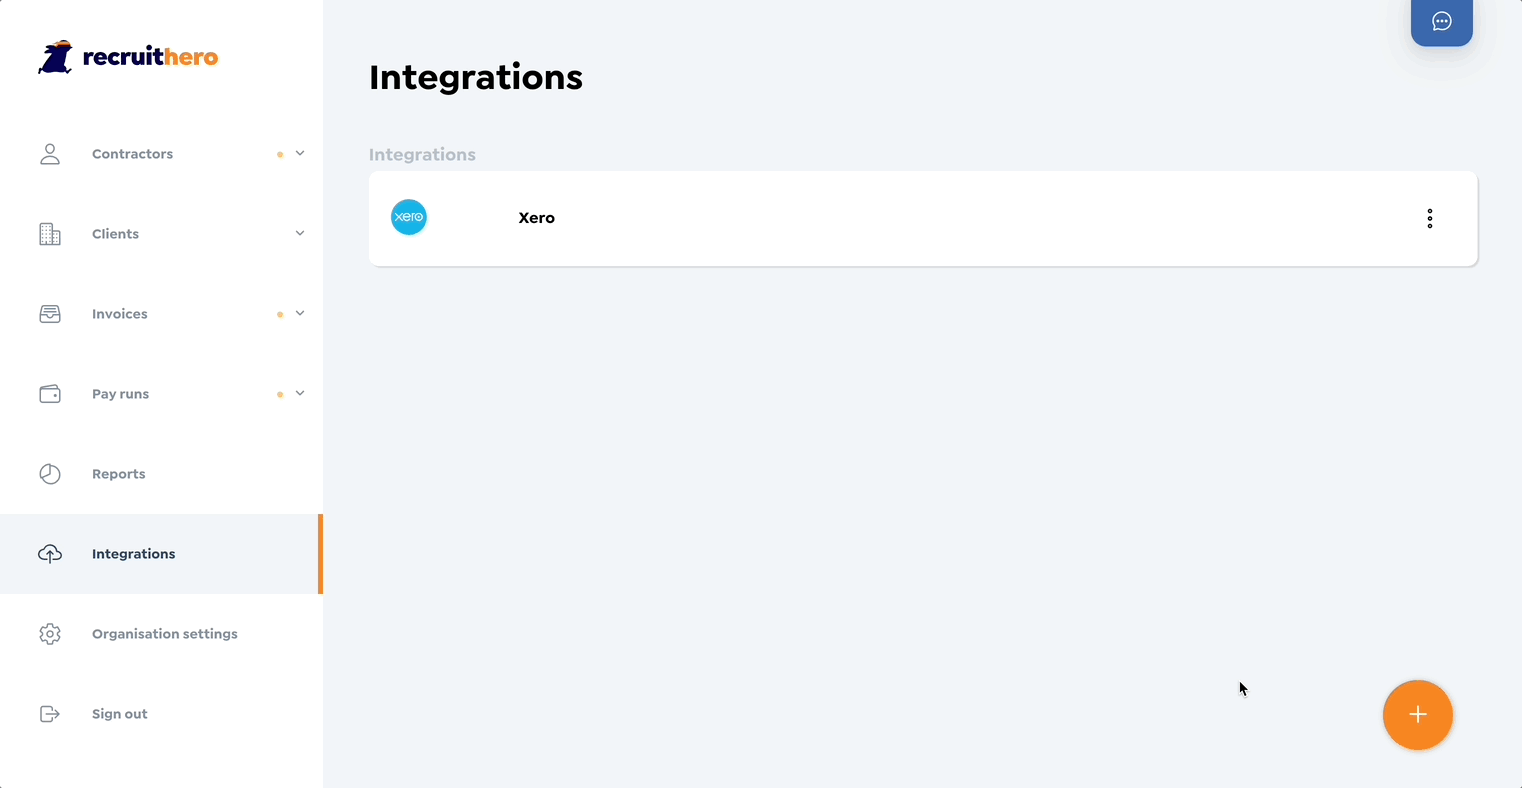Click the Pay runs wallet icon
The height and width of the screenshot is (788, 1522).
[50, 394]
